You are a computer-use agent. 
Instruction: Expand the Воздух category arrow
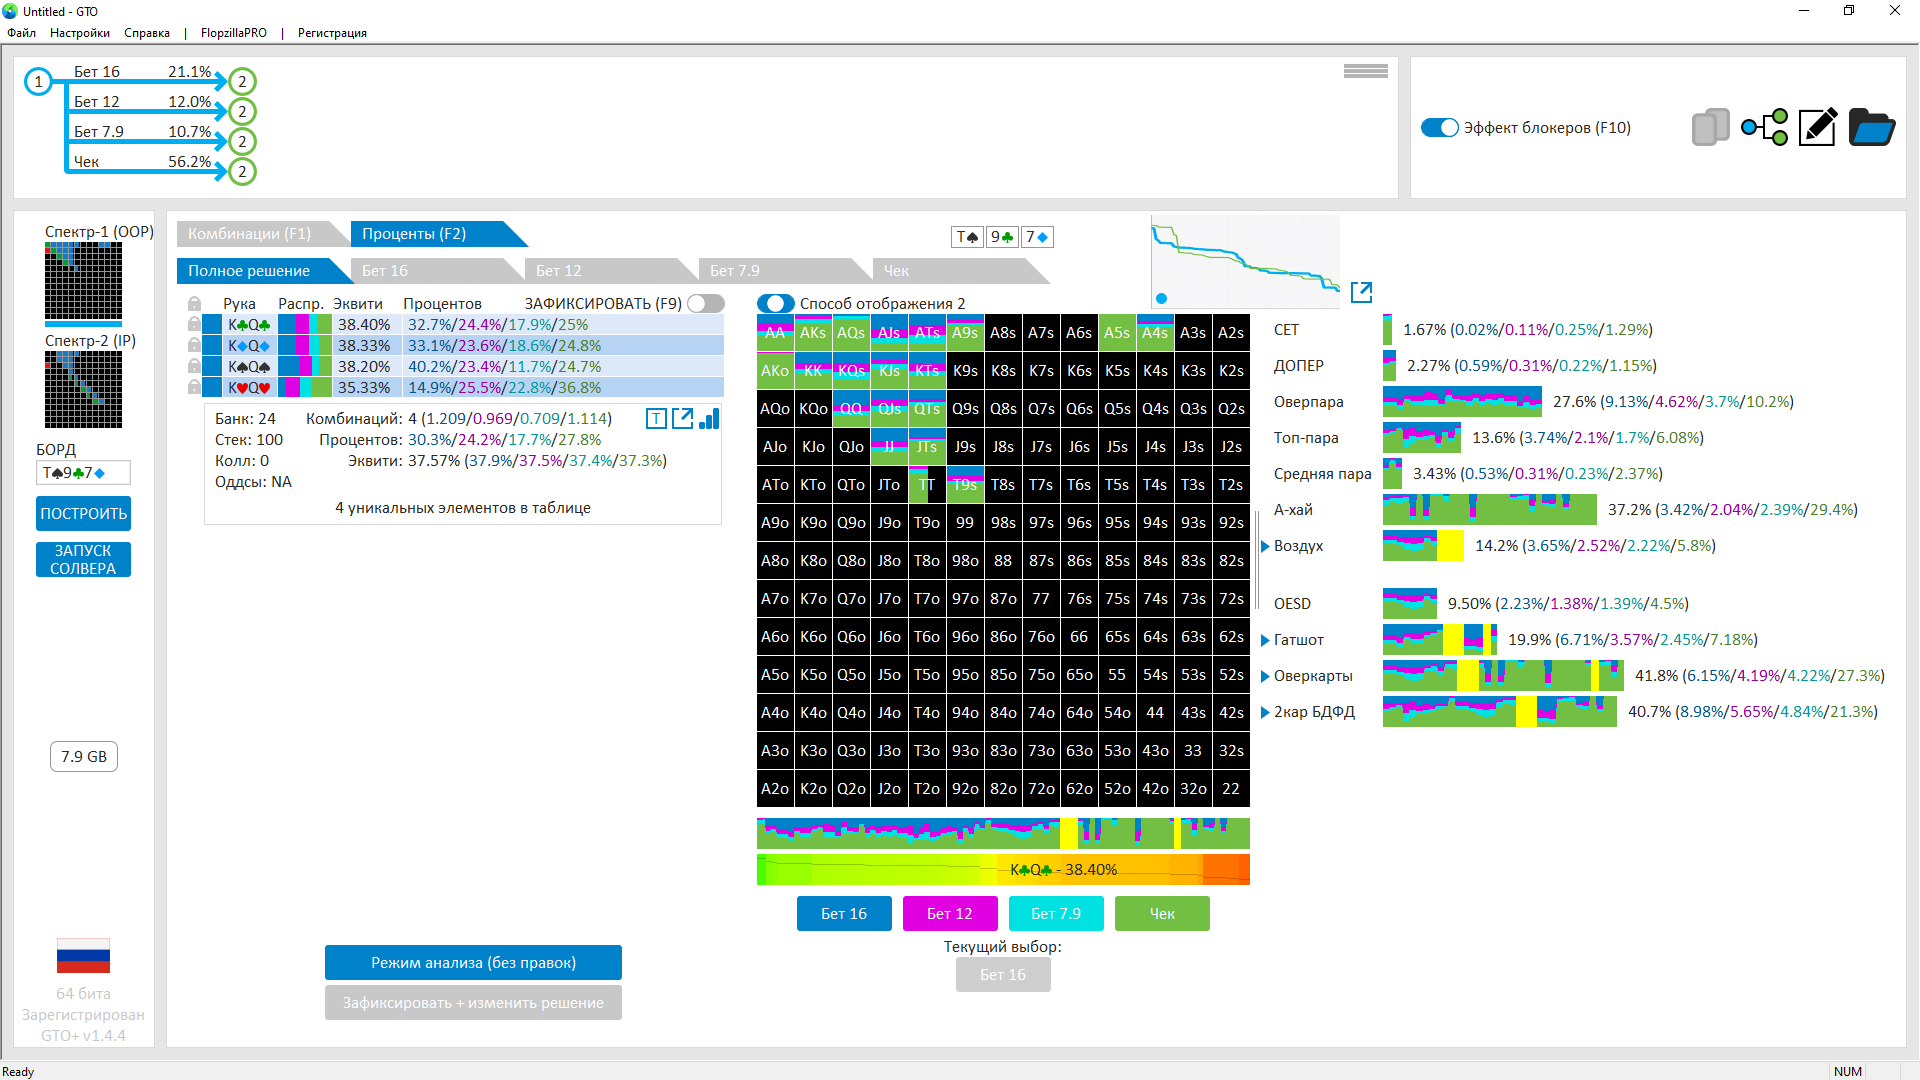click(x=1265, y=546)
